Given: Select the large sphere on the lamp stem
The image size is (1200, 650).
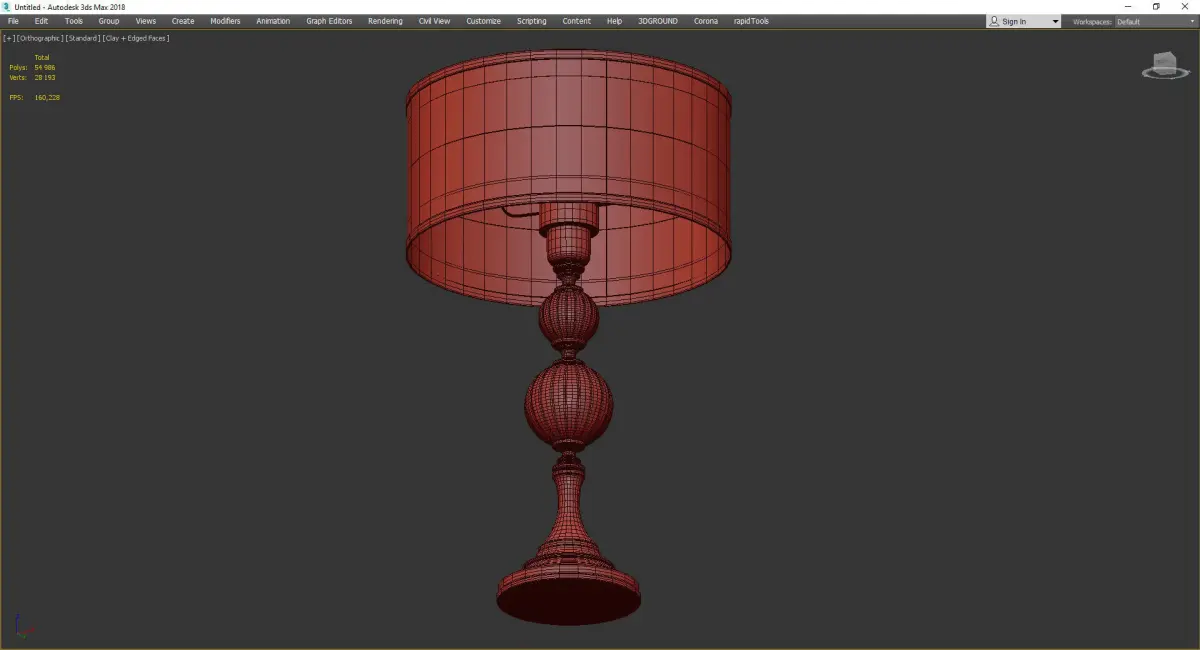Looking at the screenshot, I should 568,405.
